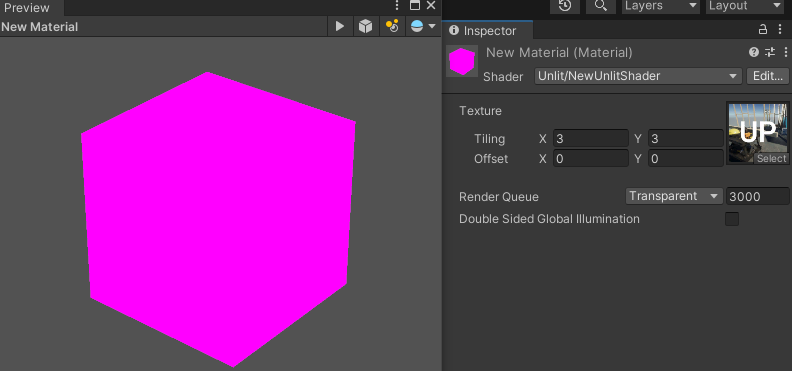Viewport: 792px width, 371px height.
Task: Open the undo history icon in the toolbar
Action: pyautogui.click(x=564, y=6)
